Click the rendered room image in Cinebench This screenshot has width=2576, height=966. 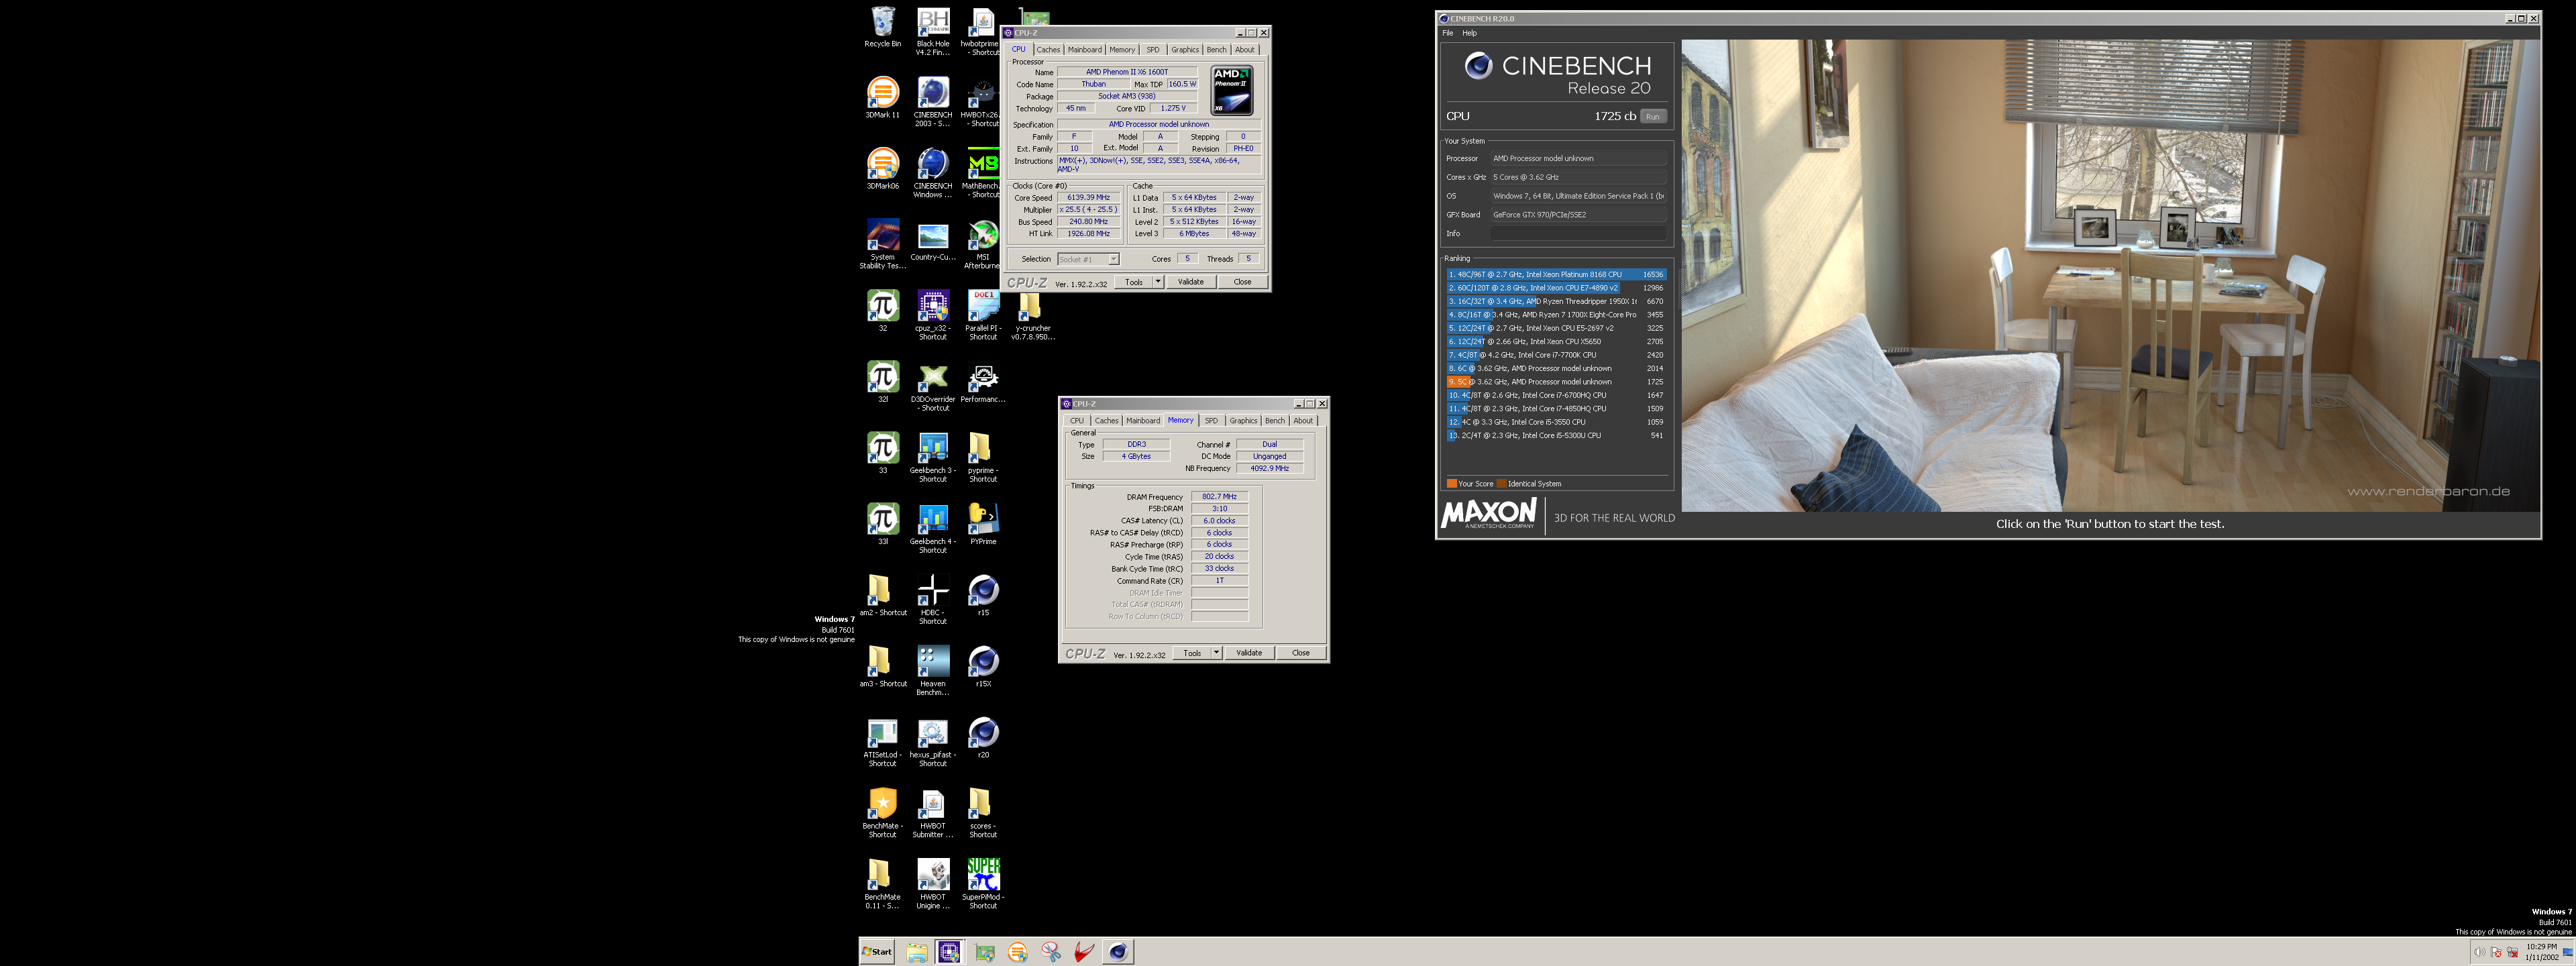click(2110, 275)
